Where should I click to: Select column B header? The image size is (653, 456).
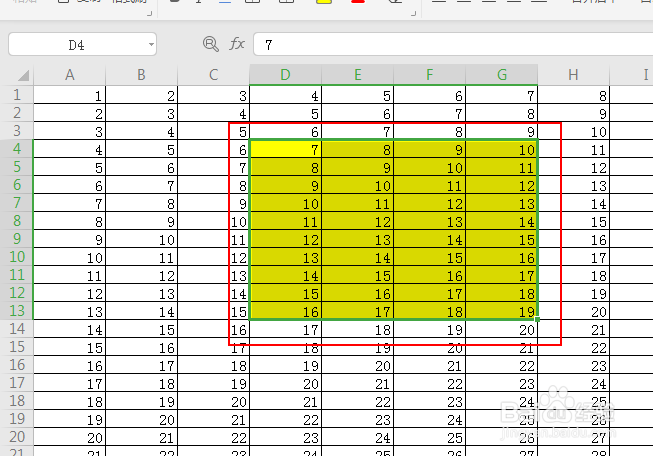coord(142,75)
